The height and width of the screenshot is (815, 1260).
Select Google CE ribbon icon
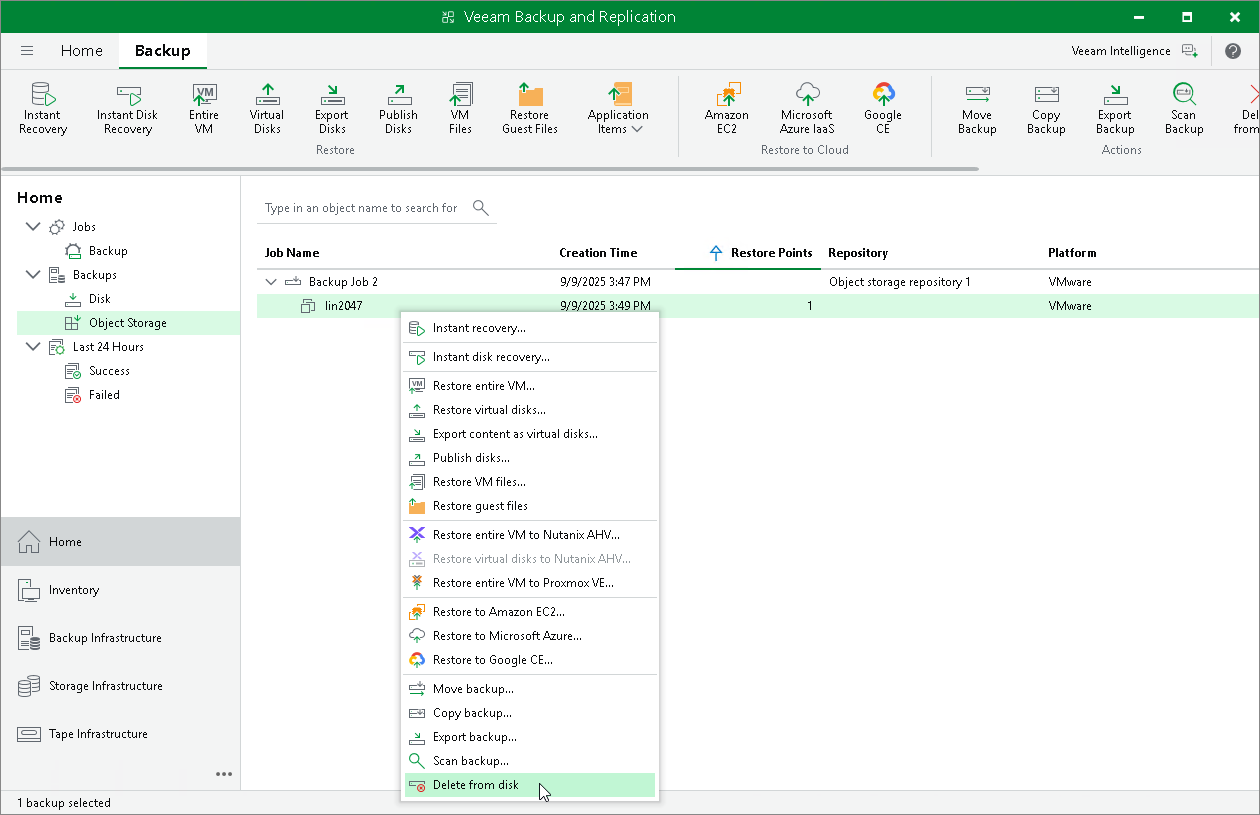pos(883,108)
